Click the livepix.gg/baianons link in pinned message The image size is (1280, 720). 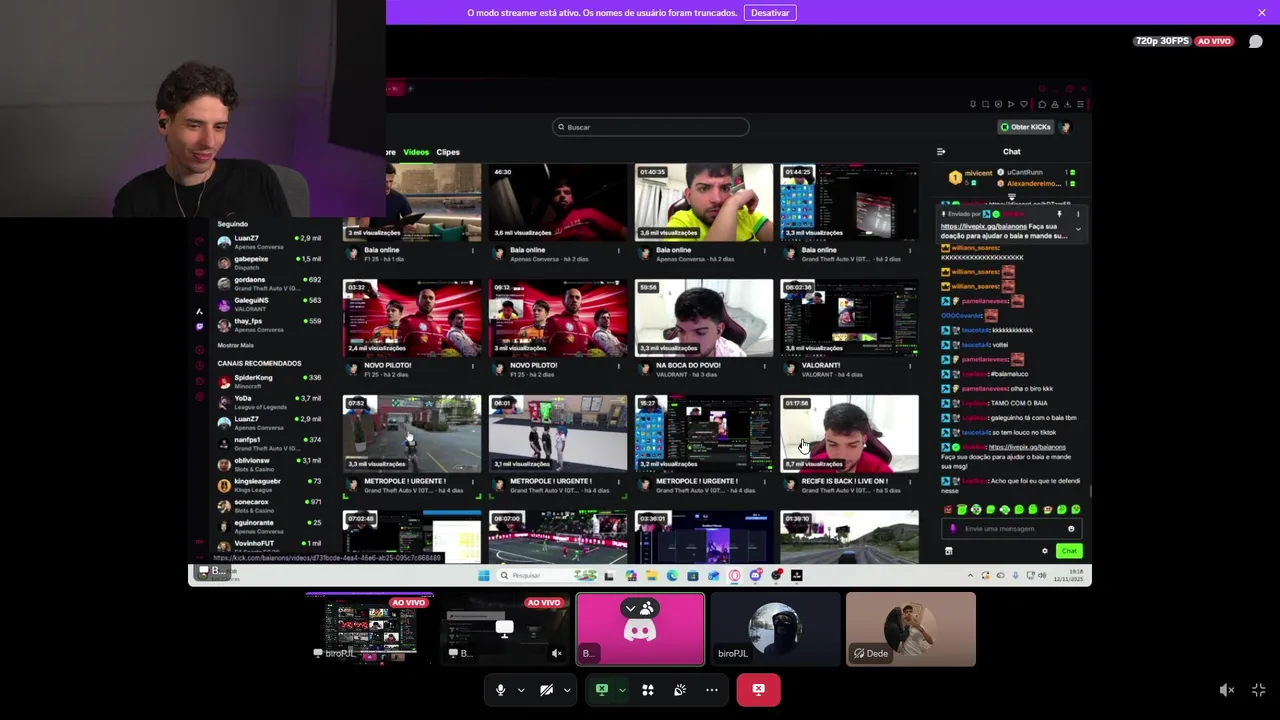pyautogui.click(x=984, y=227)
